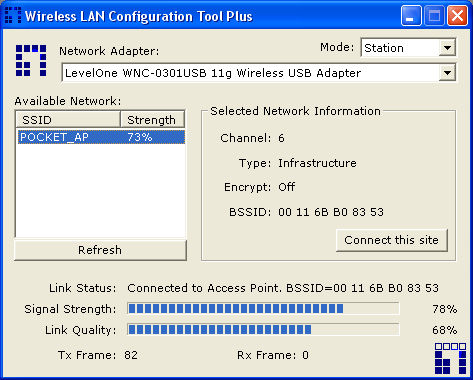Expand the Network Adapter dropdown arrow
This screenshot has width=473, height=380.
pyautogui.click(x=447, y=73)
